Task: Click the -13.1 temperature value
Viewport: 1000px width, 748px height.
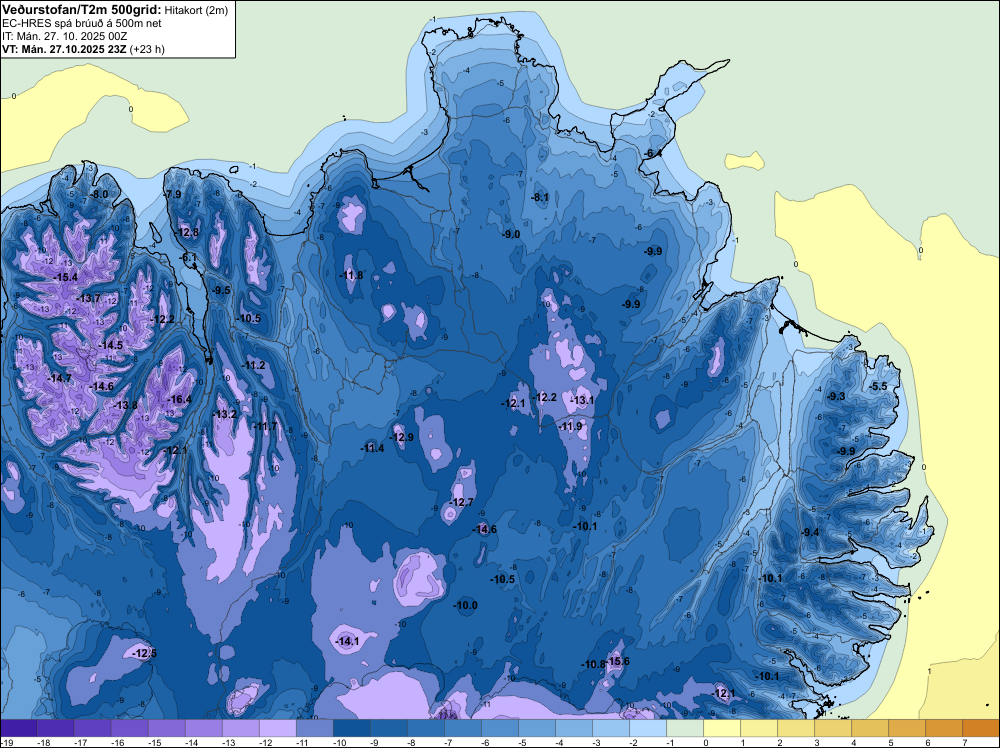Action: [x=582, y=400]
